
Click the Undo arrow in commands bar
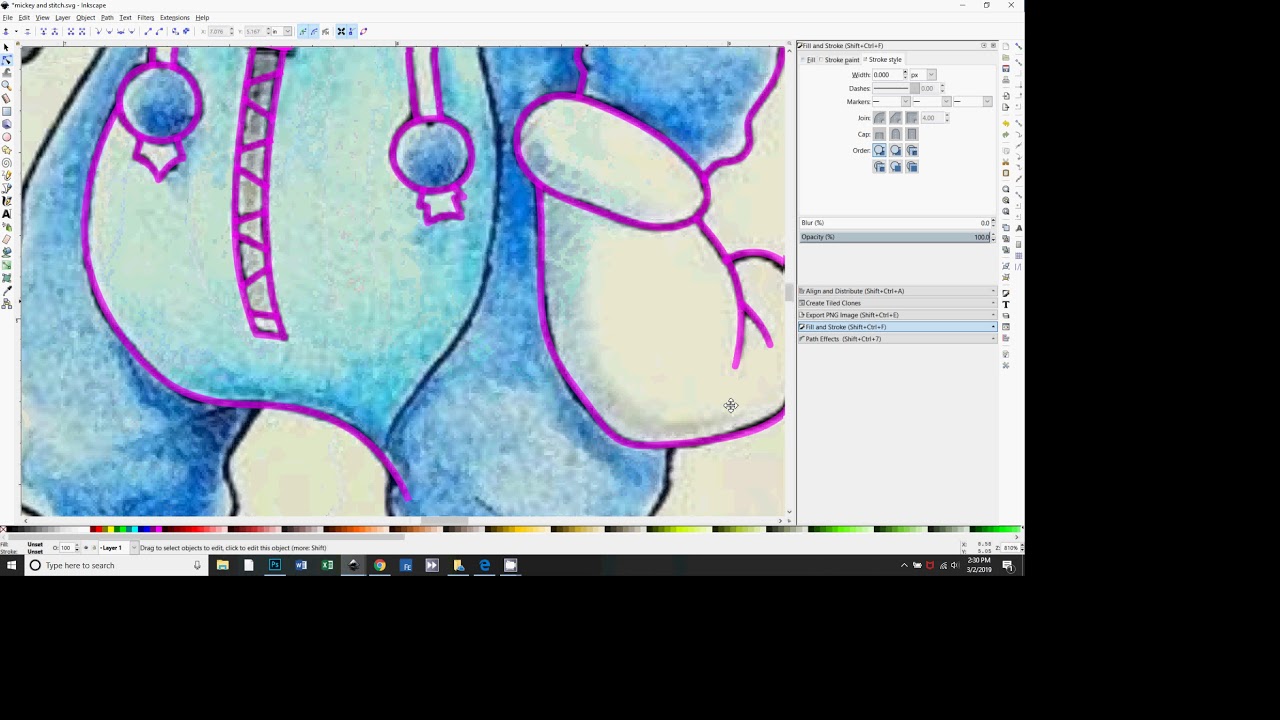click(1006, 123)
